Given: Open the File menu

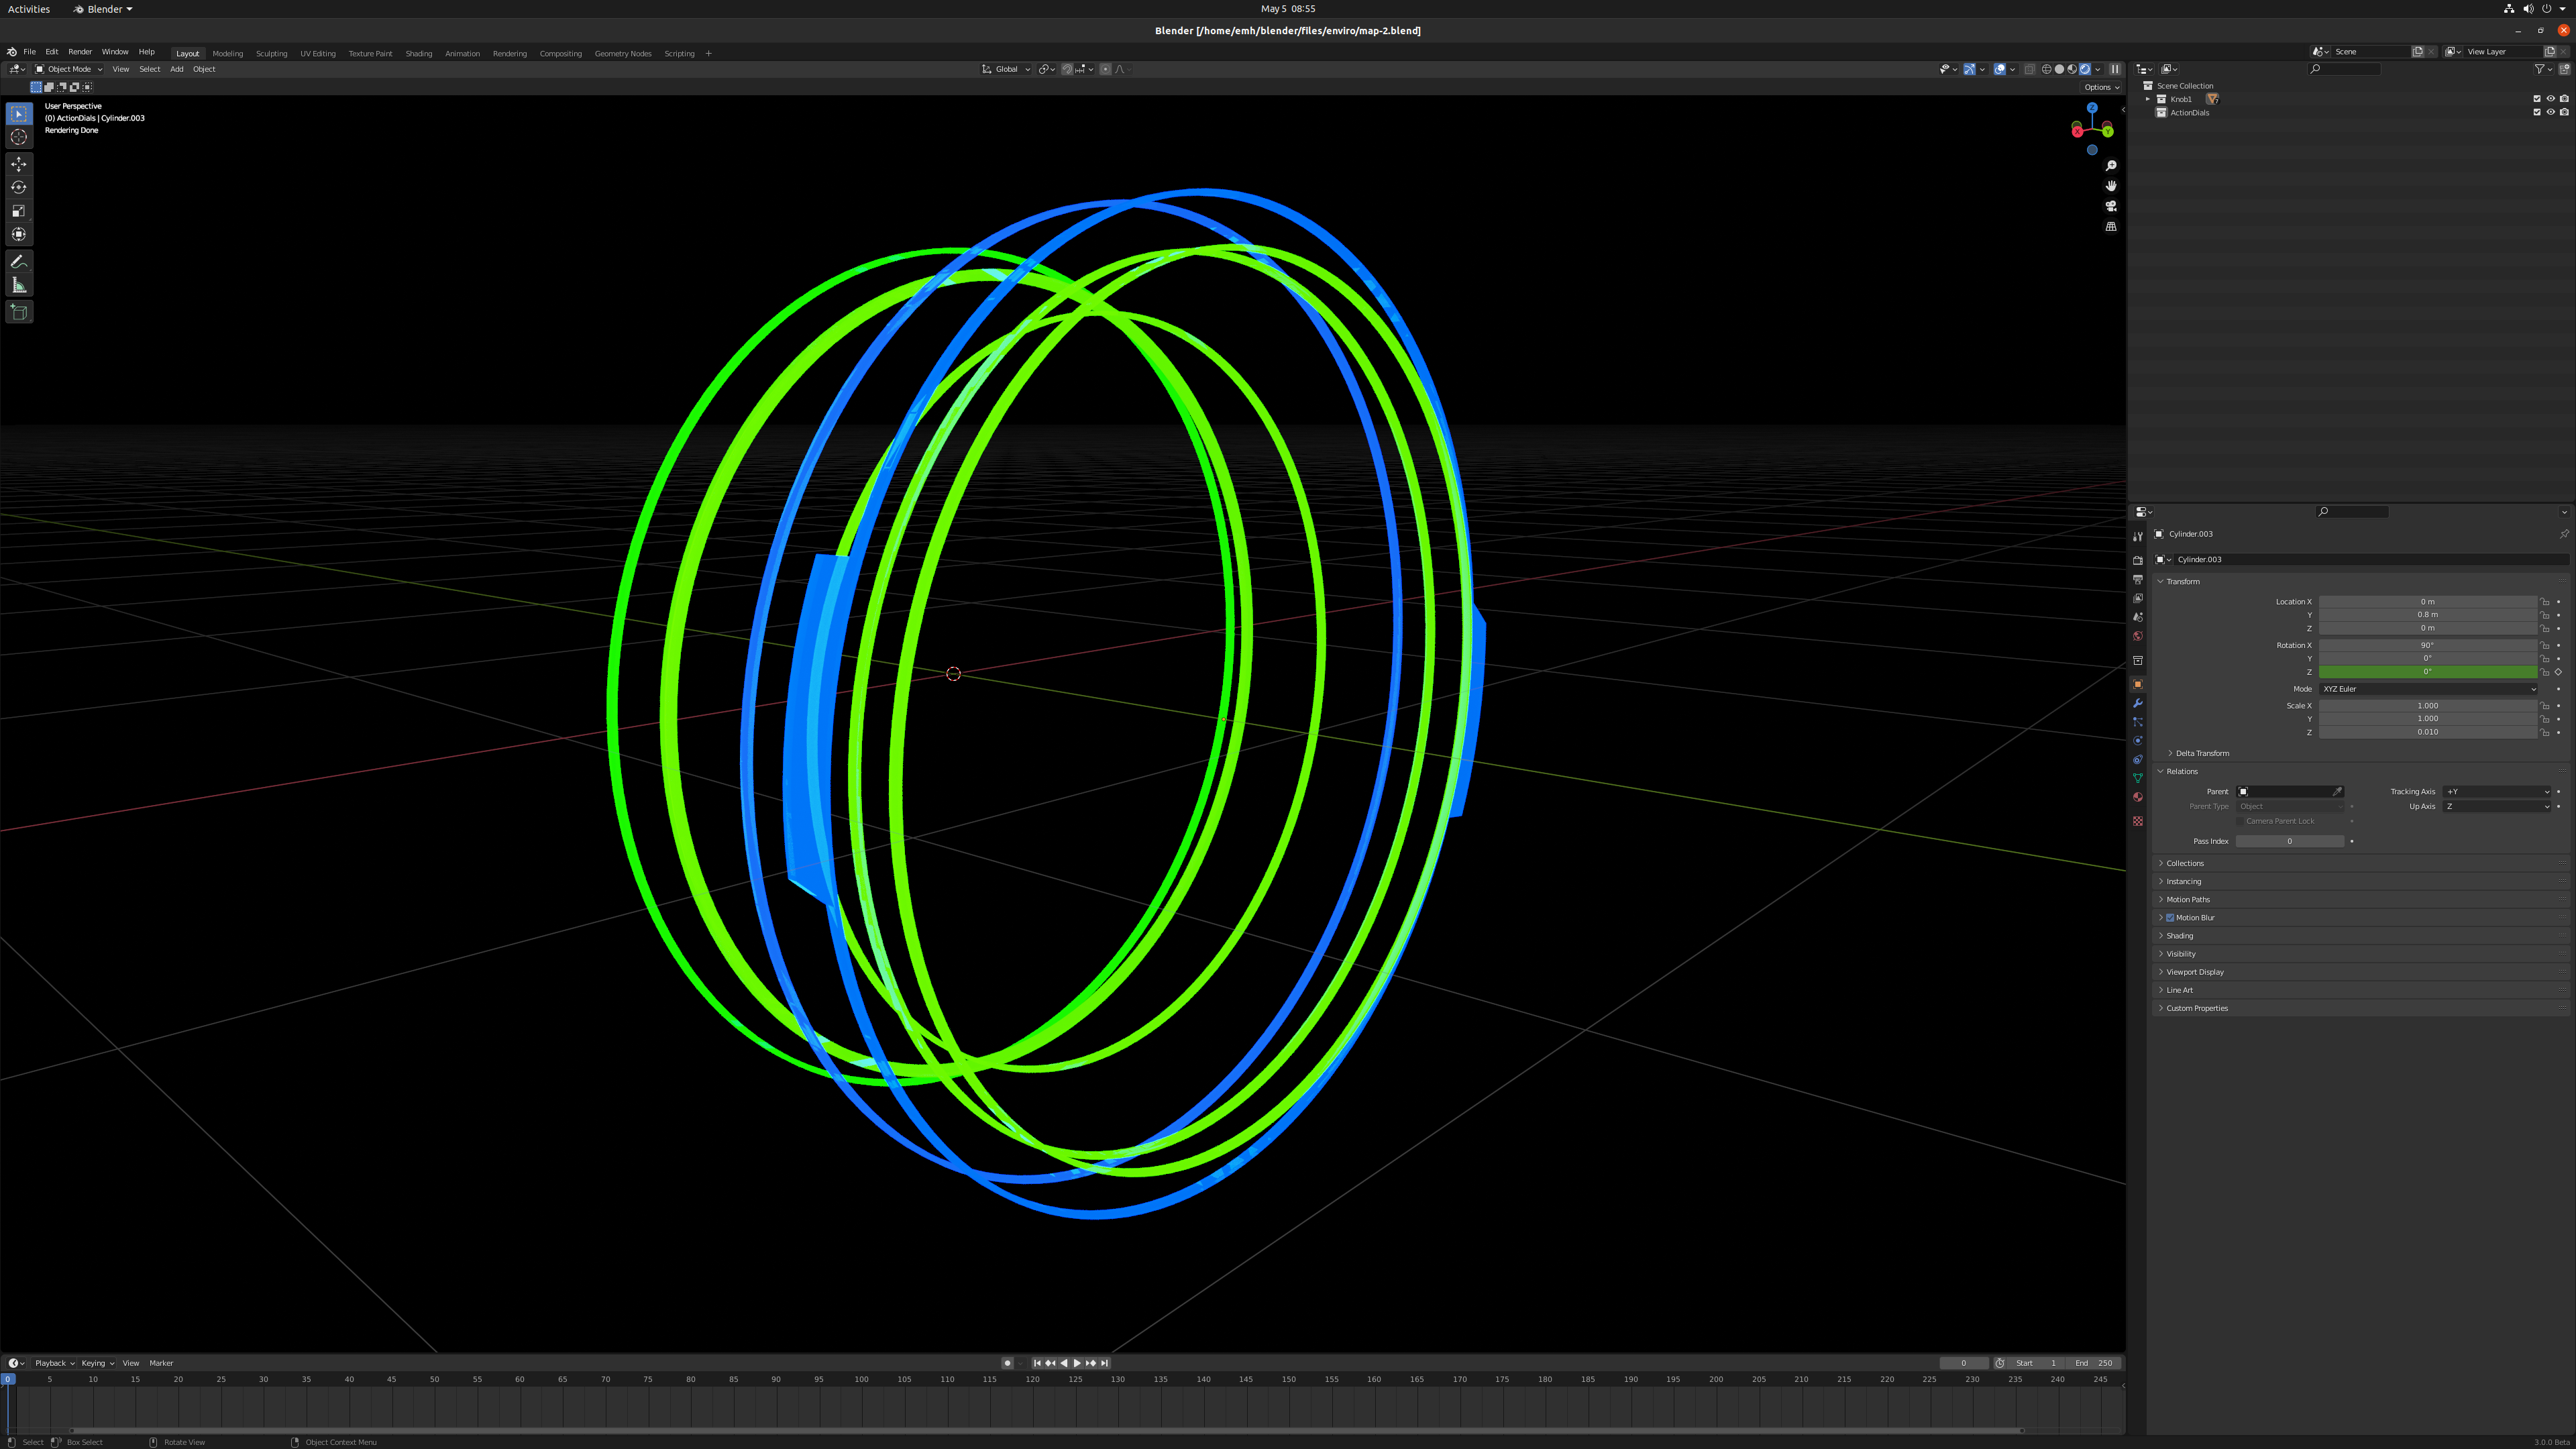Looking at the screenshot, I should click(29, 52).
